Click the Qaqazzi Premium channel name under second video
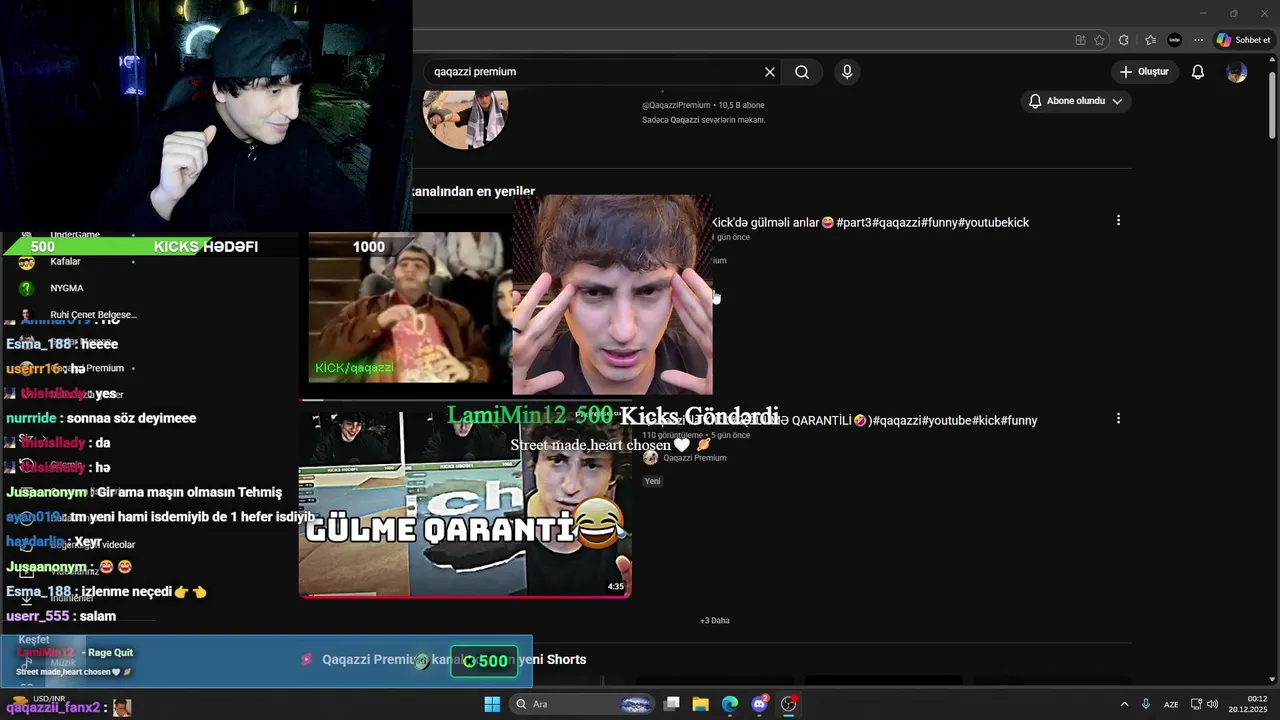Image resolution: width=1280 pixels, height=720 pixels. pyautogui.click(x=695, y=458)
